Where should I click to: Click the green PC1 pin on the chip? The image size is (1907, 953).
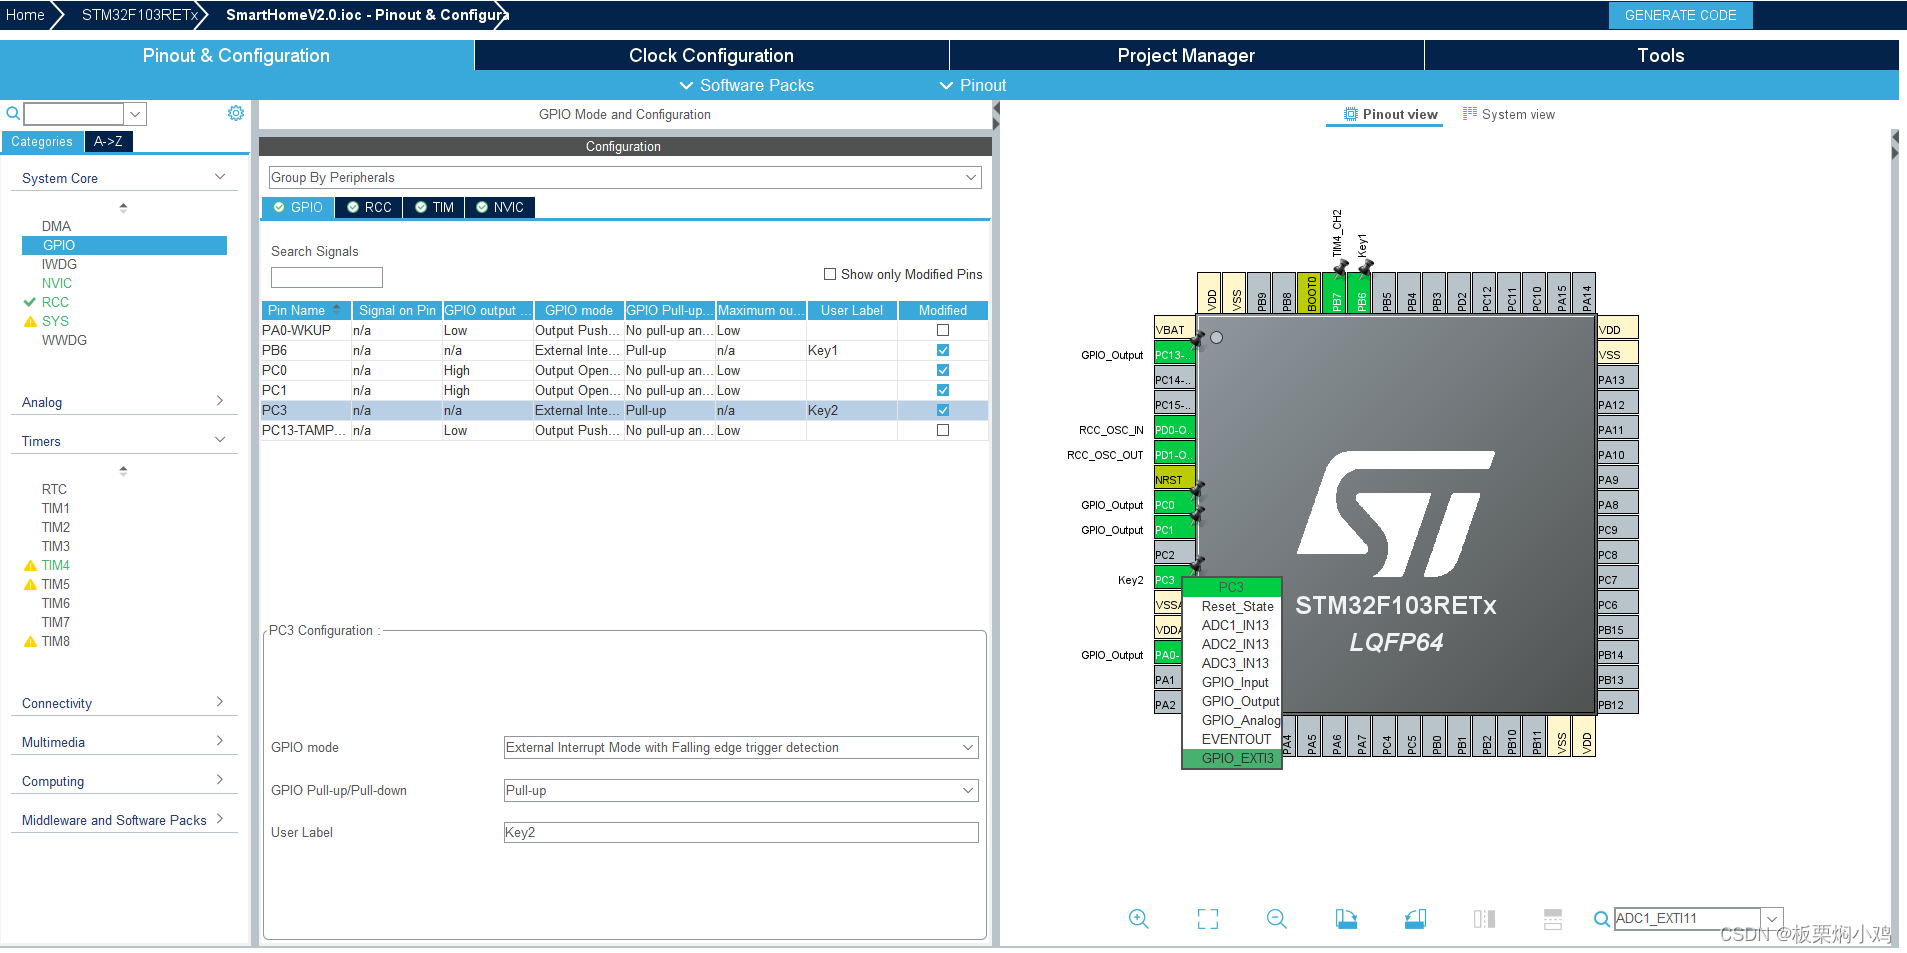coord(1174,529)
